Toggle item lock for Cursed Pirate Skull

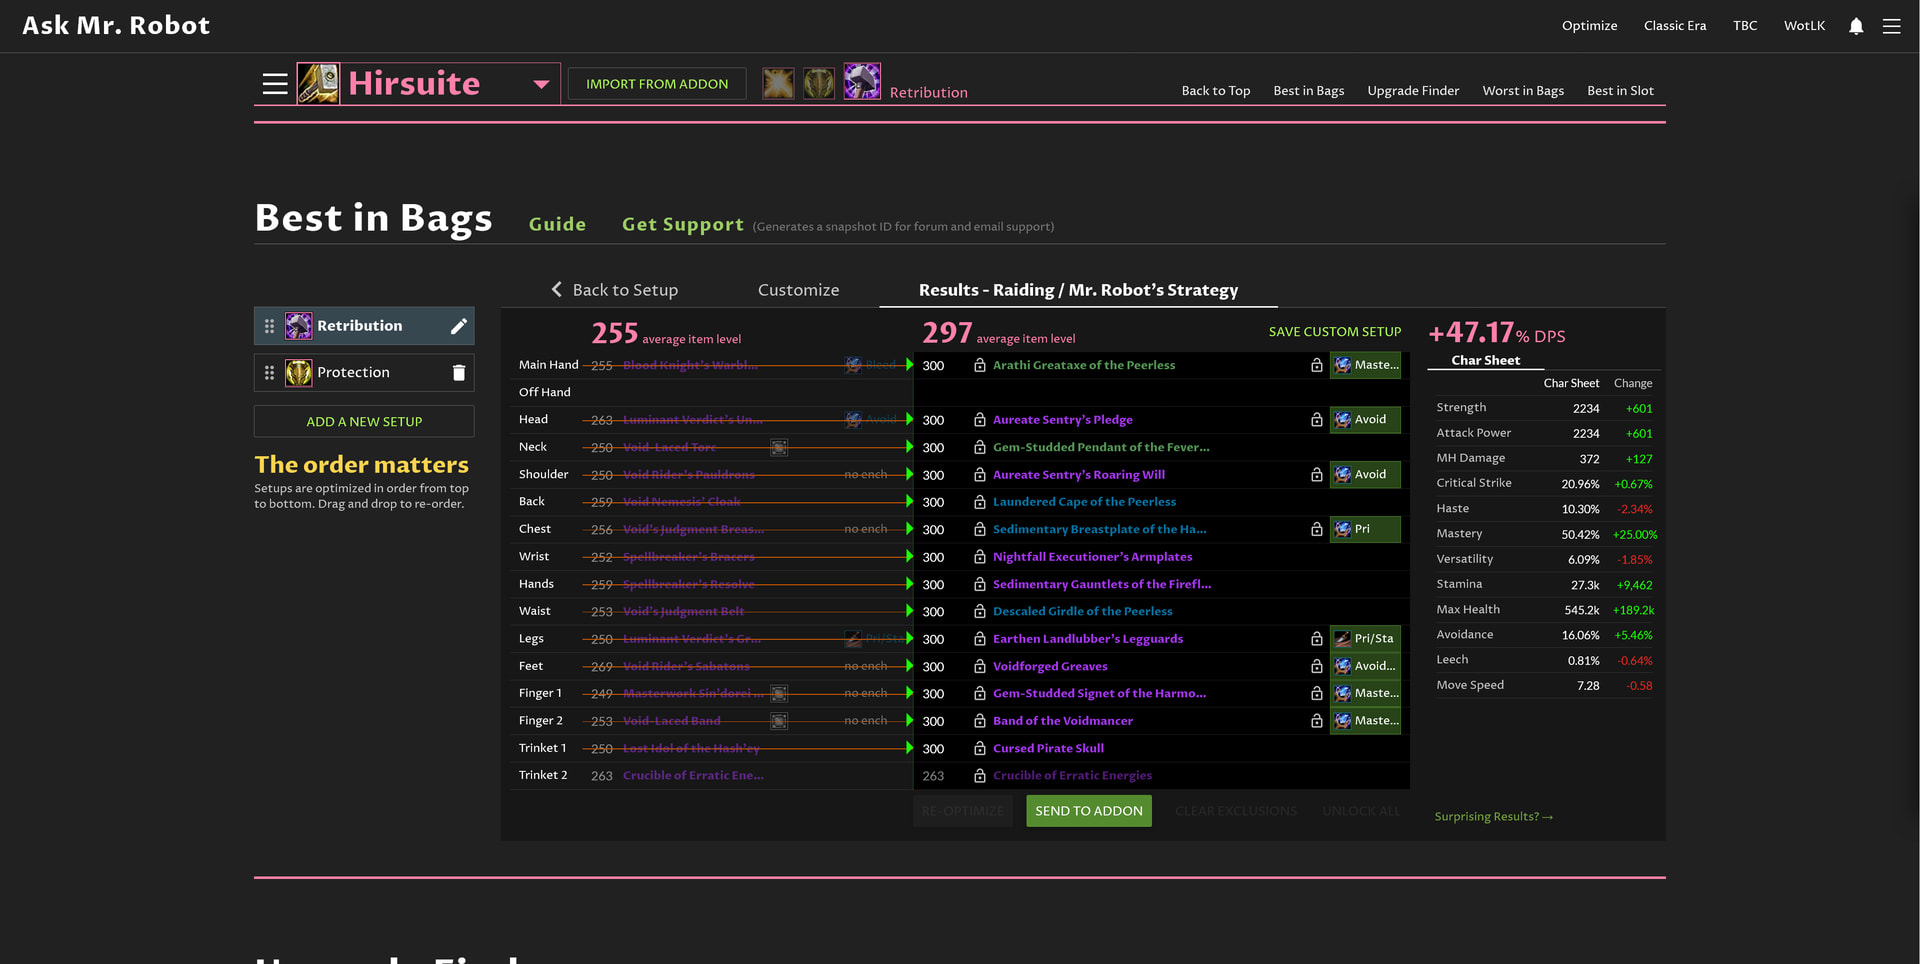pyautogui.click(x=980, y=749)
